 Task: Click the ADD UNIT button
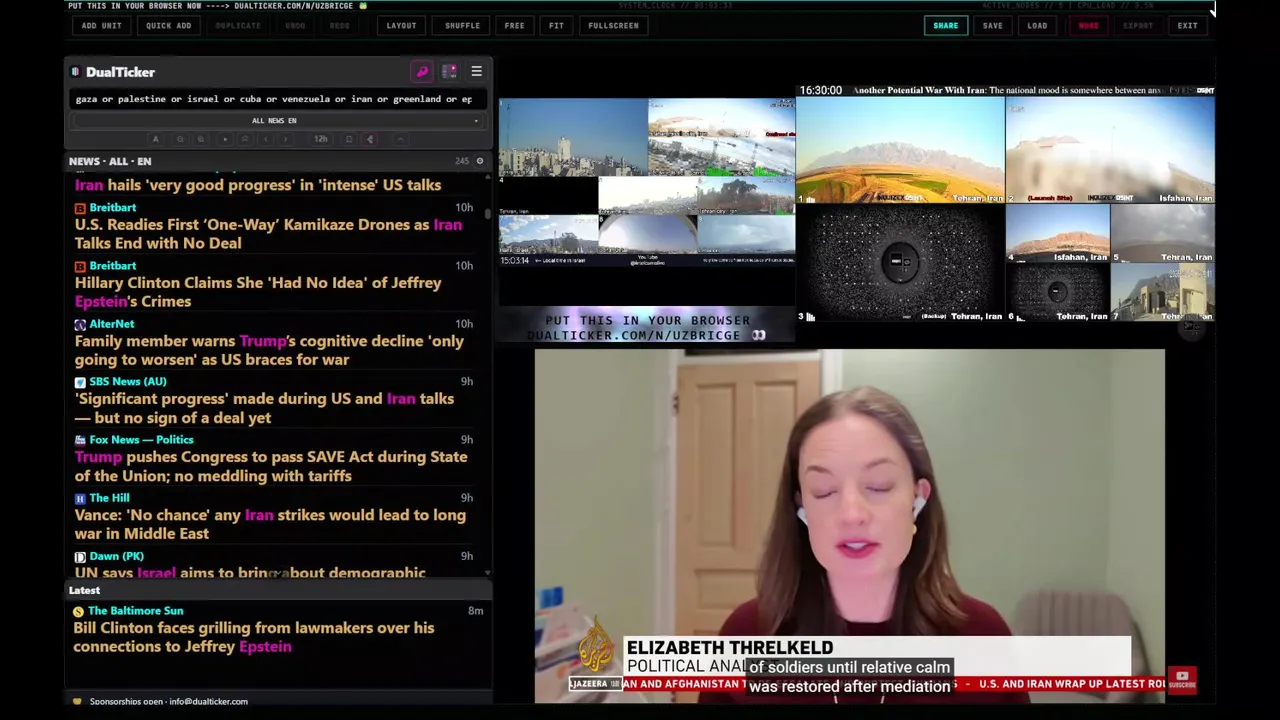[x=101, y=25]
